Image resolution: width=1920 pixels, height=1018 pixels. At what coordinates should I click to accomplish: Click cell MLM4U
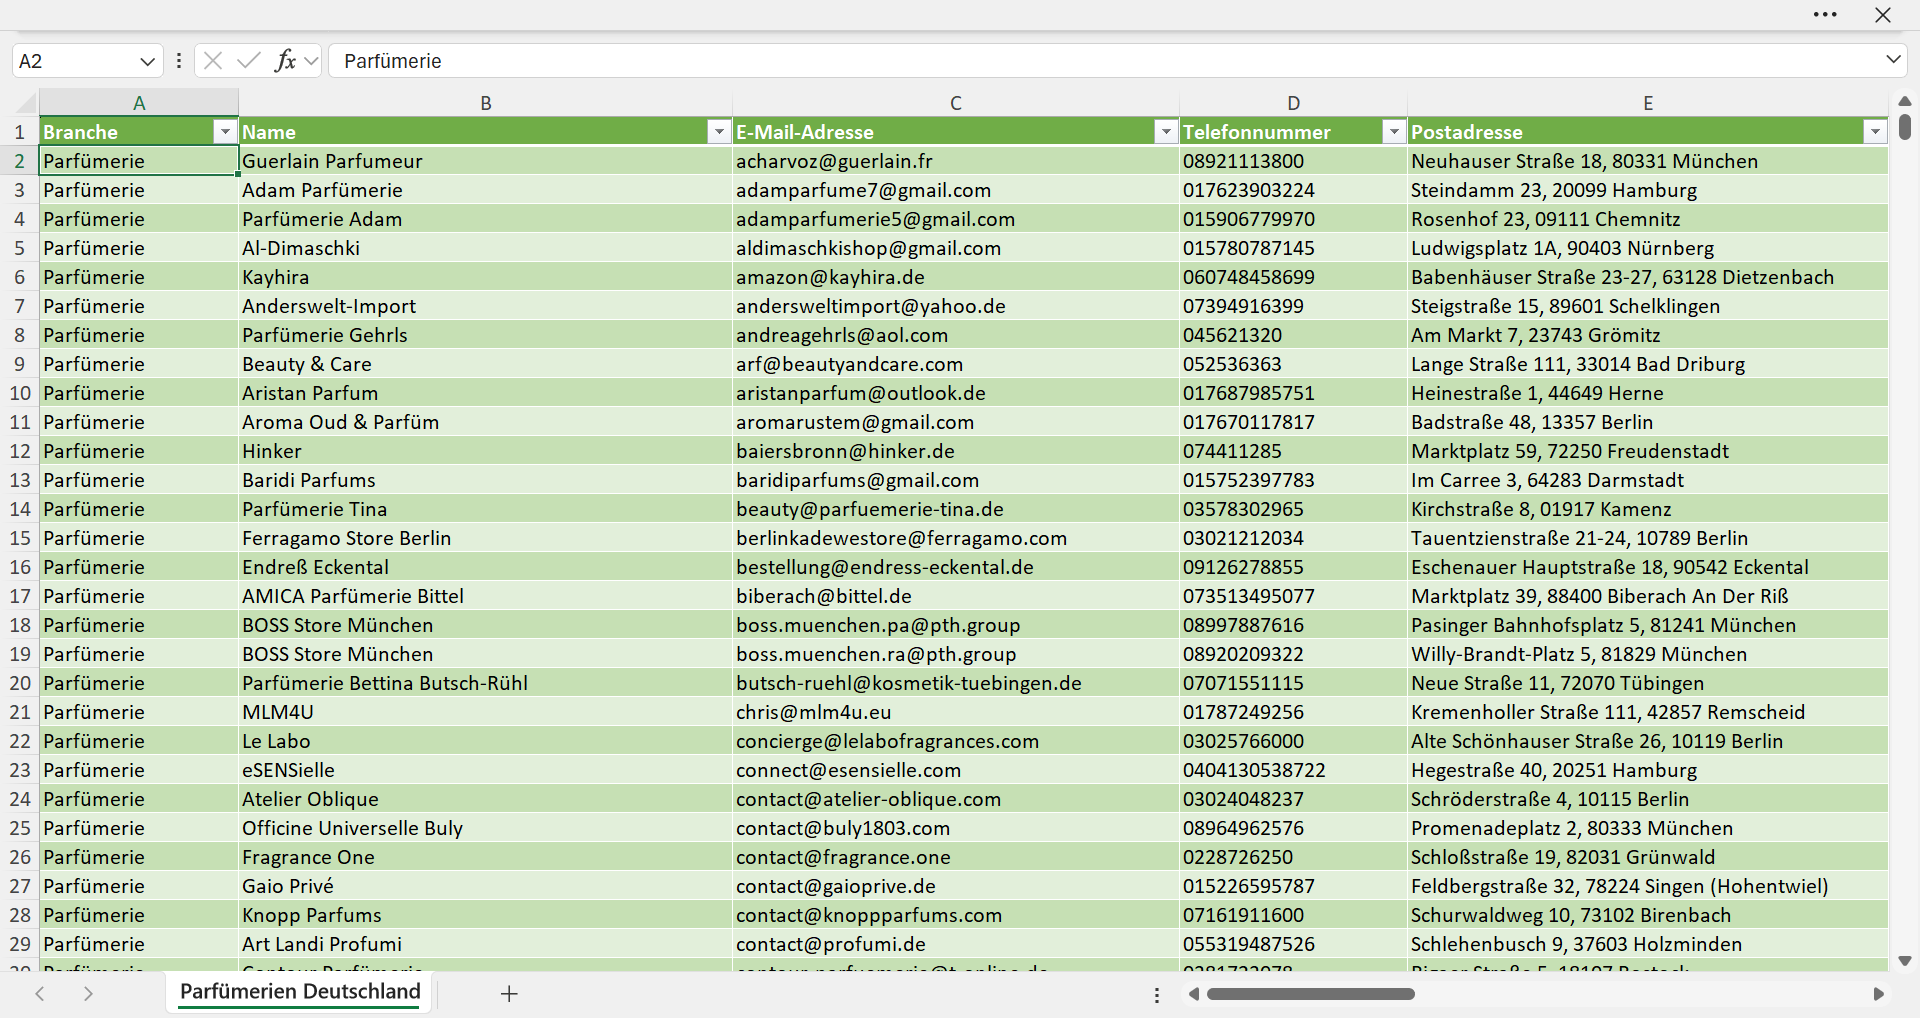[x=486, y=712]
